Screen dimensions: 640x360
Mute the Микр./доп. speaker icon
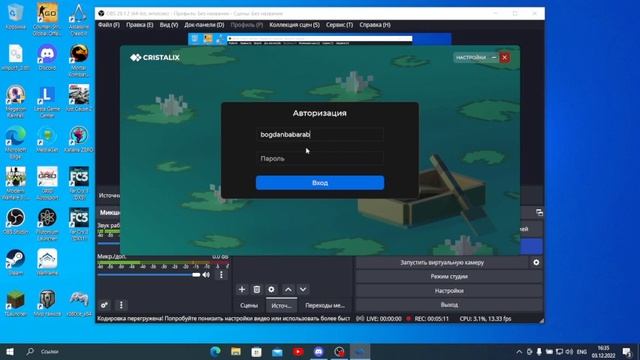(x=206, y=275)
